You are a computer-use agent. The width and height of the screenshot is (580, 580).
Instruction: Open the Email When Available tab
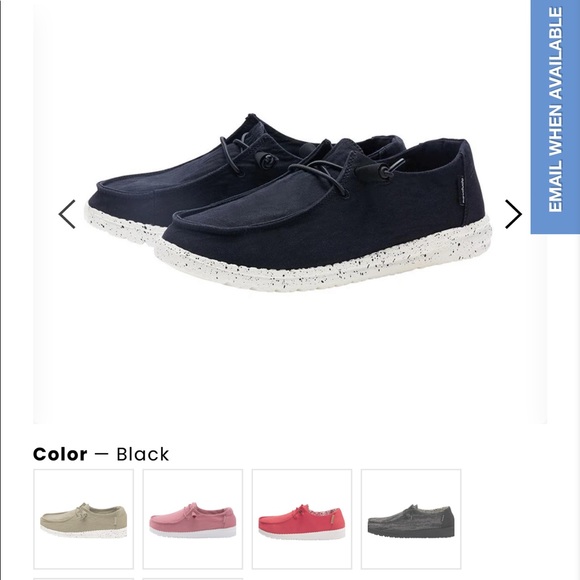coord(555,116)
